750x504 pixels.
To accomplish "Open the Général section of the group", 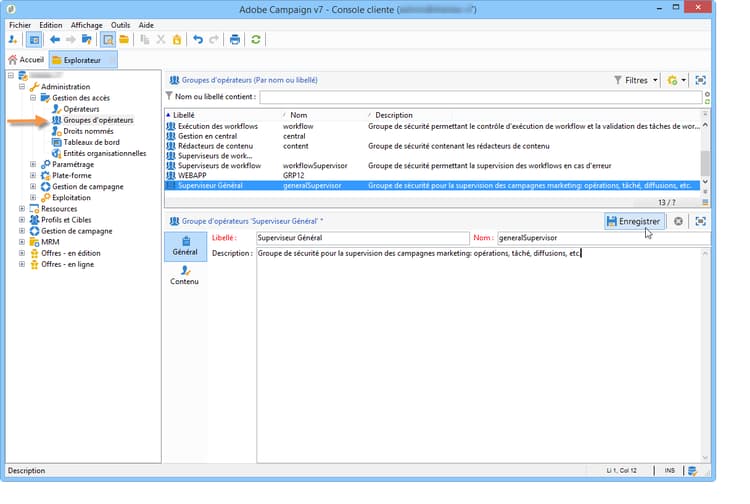I will click(186, 246).
